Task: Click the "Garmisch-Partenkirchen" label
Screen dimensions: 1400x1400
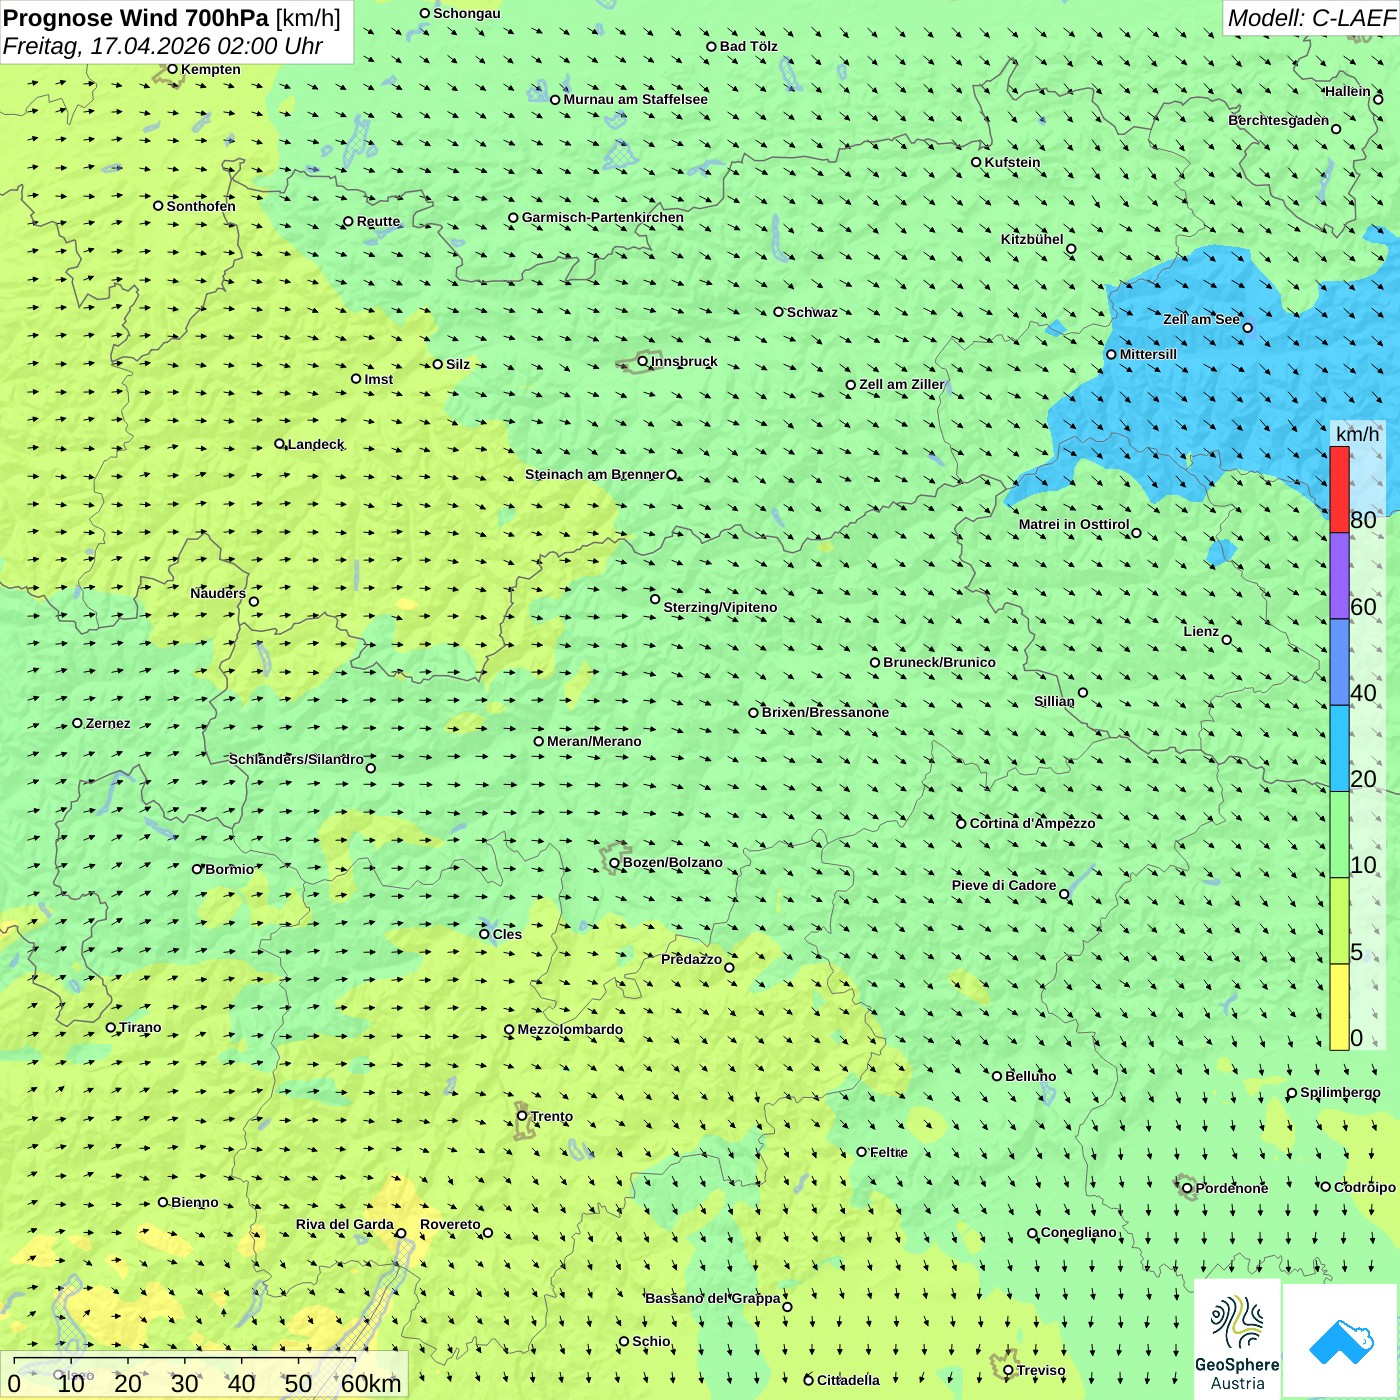Action: pos(603,217)
